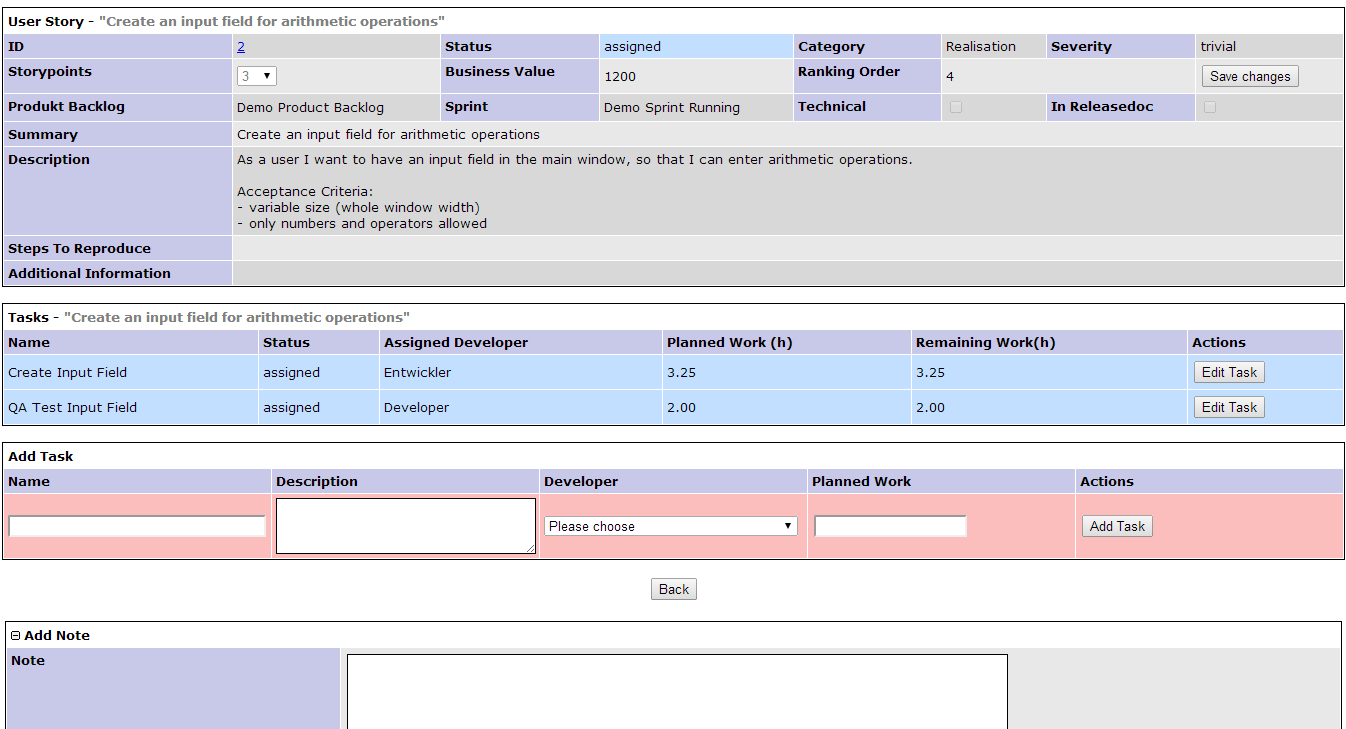Click the Back button
1346x729 pixels.
[x=673, y=589]
